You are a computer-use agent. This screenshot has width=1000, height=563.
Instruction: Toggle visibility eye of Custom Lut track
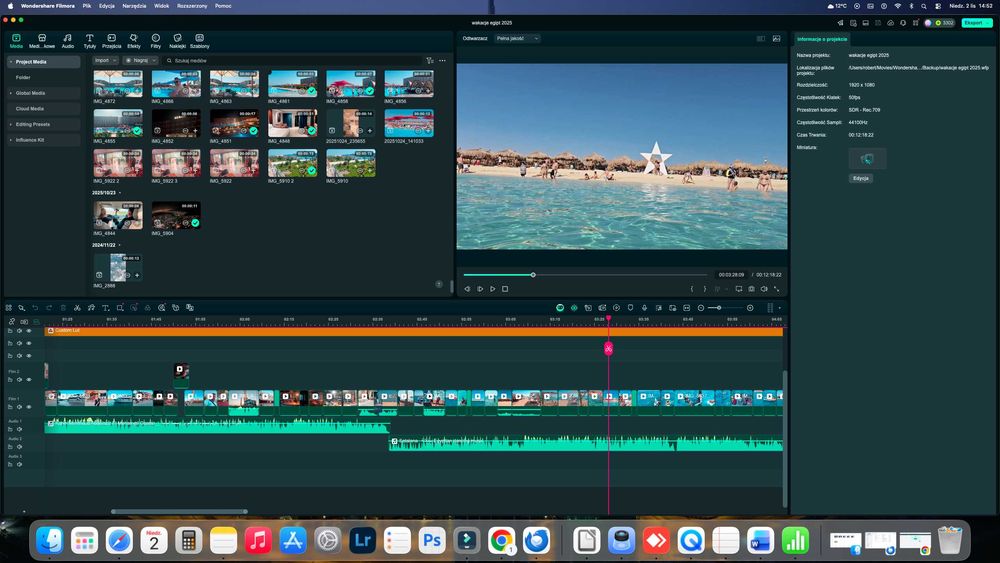point(29,331)
